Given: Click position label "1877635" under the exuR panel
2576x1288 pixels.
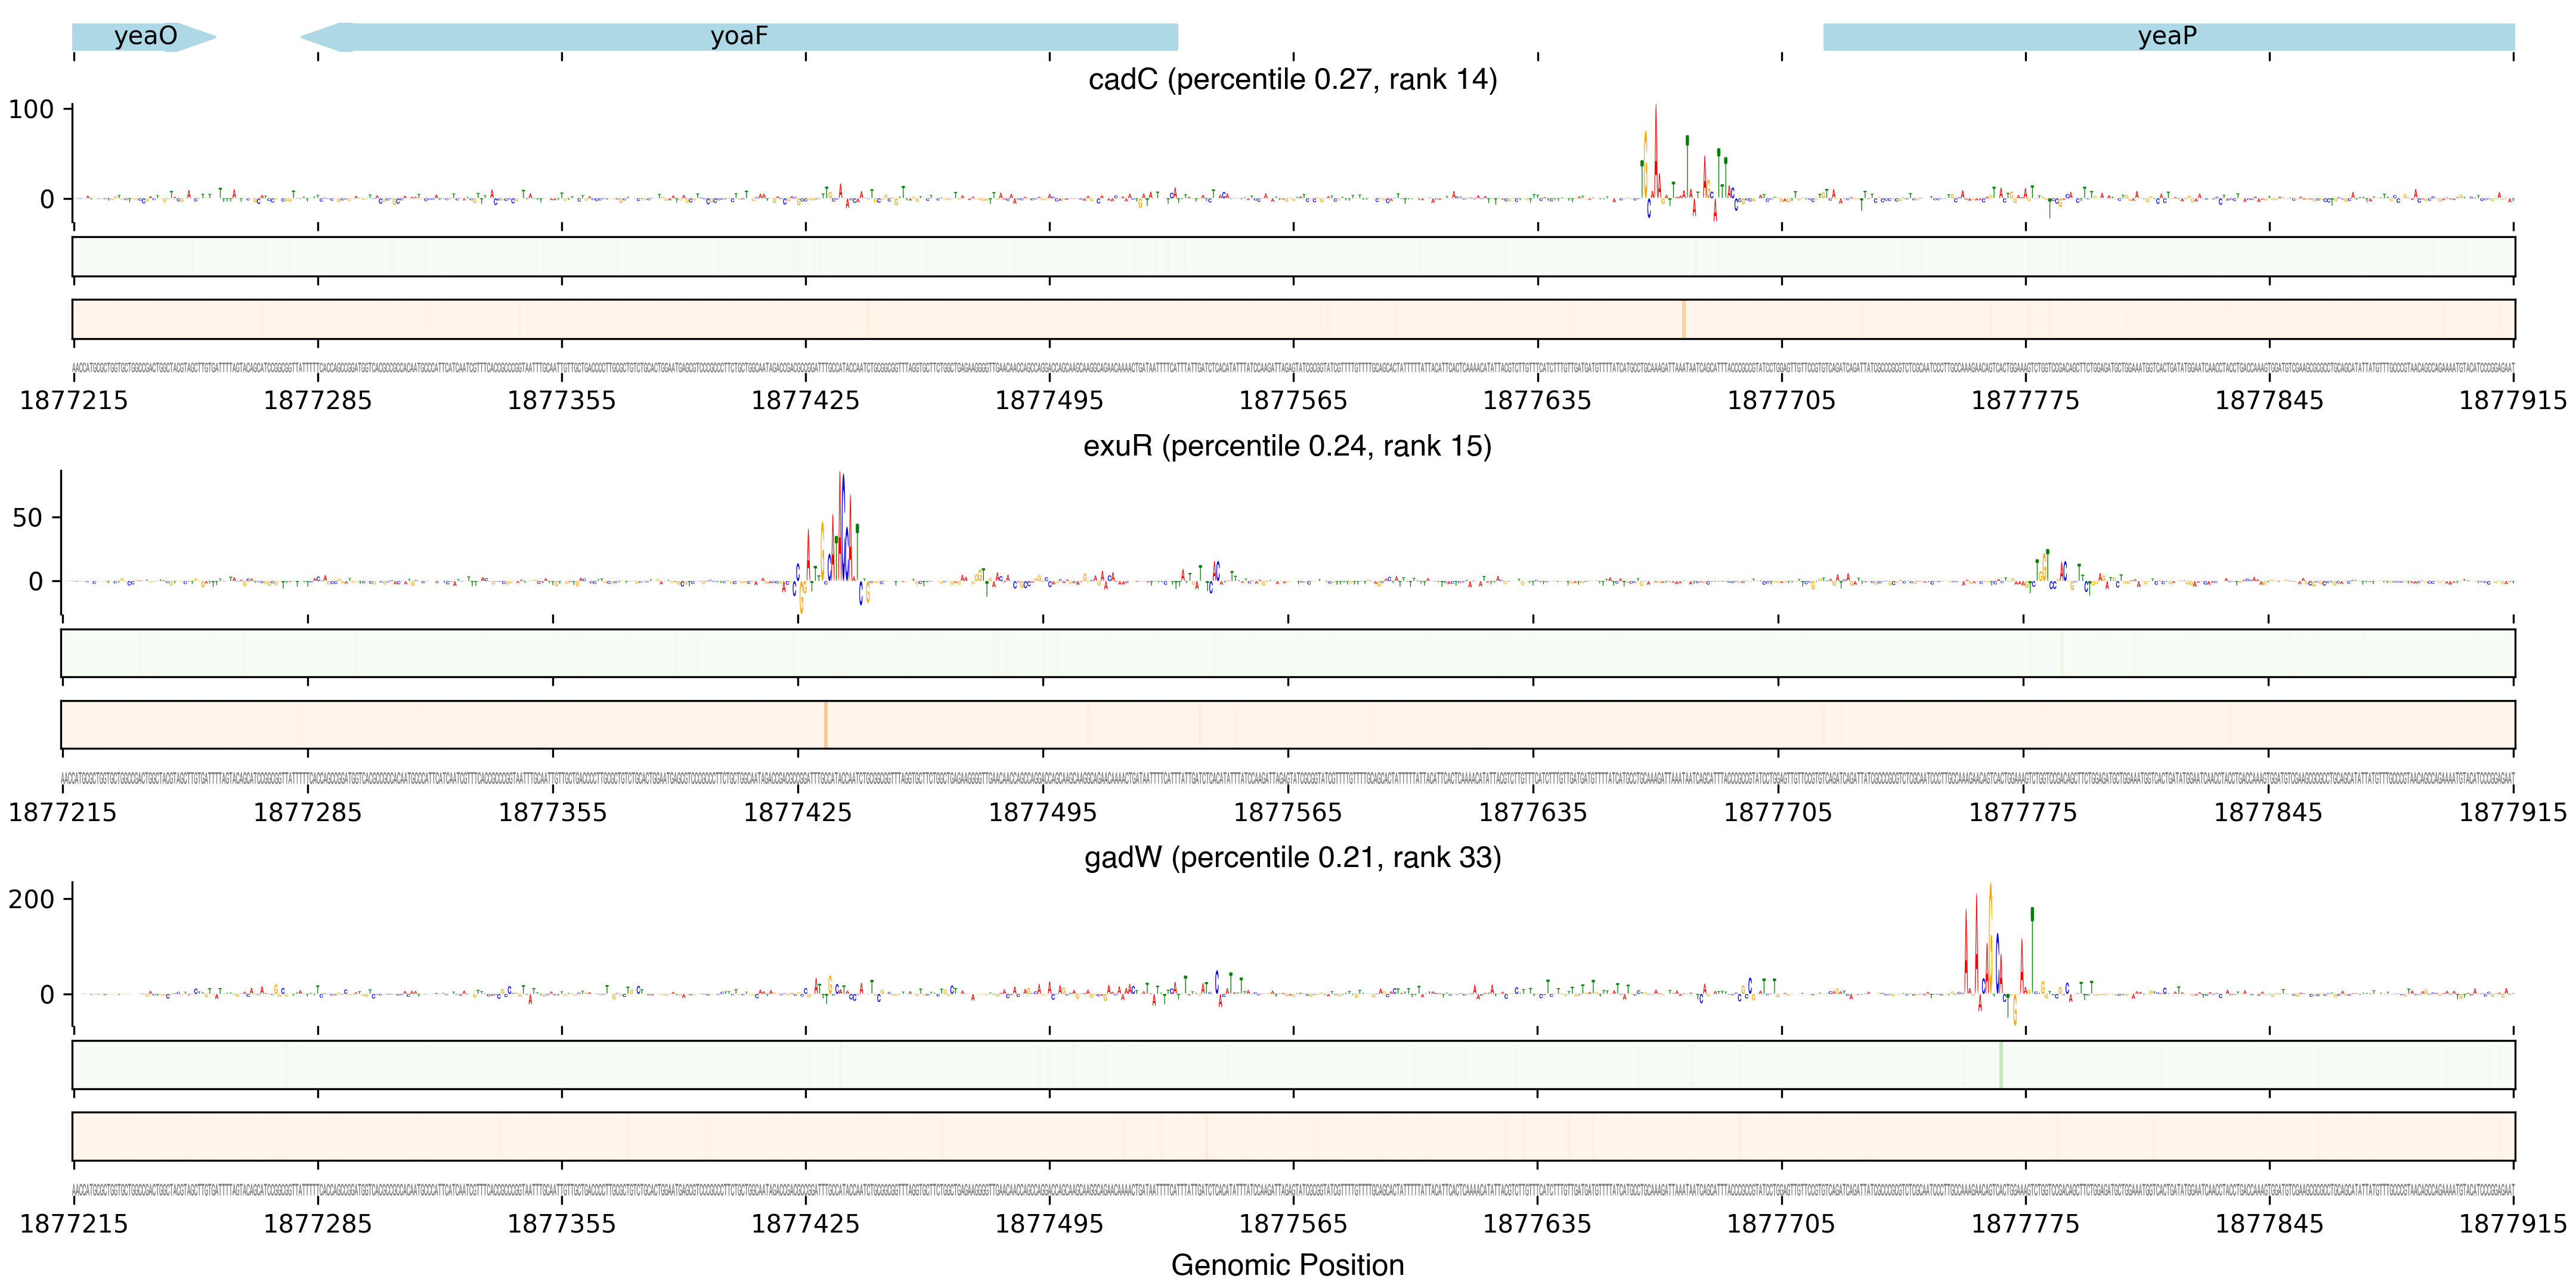Looking at the screenshot, I should [x=1533, y=813].
